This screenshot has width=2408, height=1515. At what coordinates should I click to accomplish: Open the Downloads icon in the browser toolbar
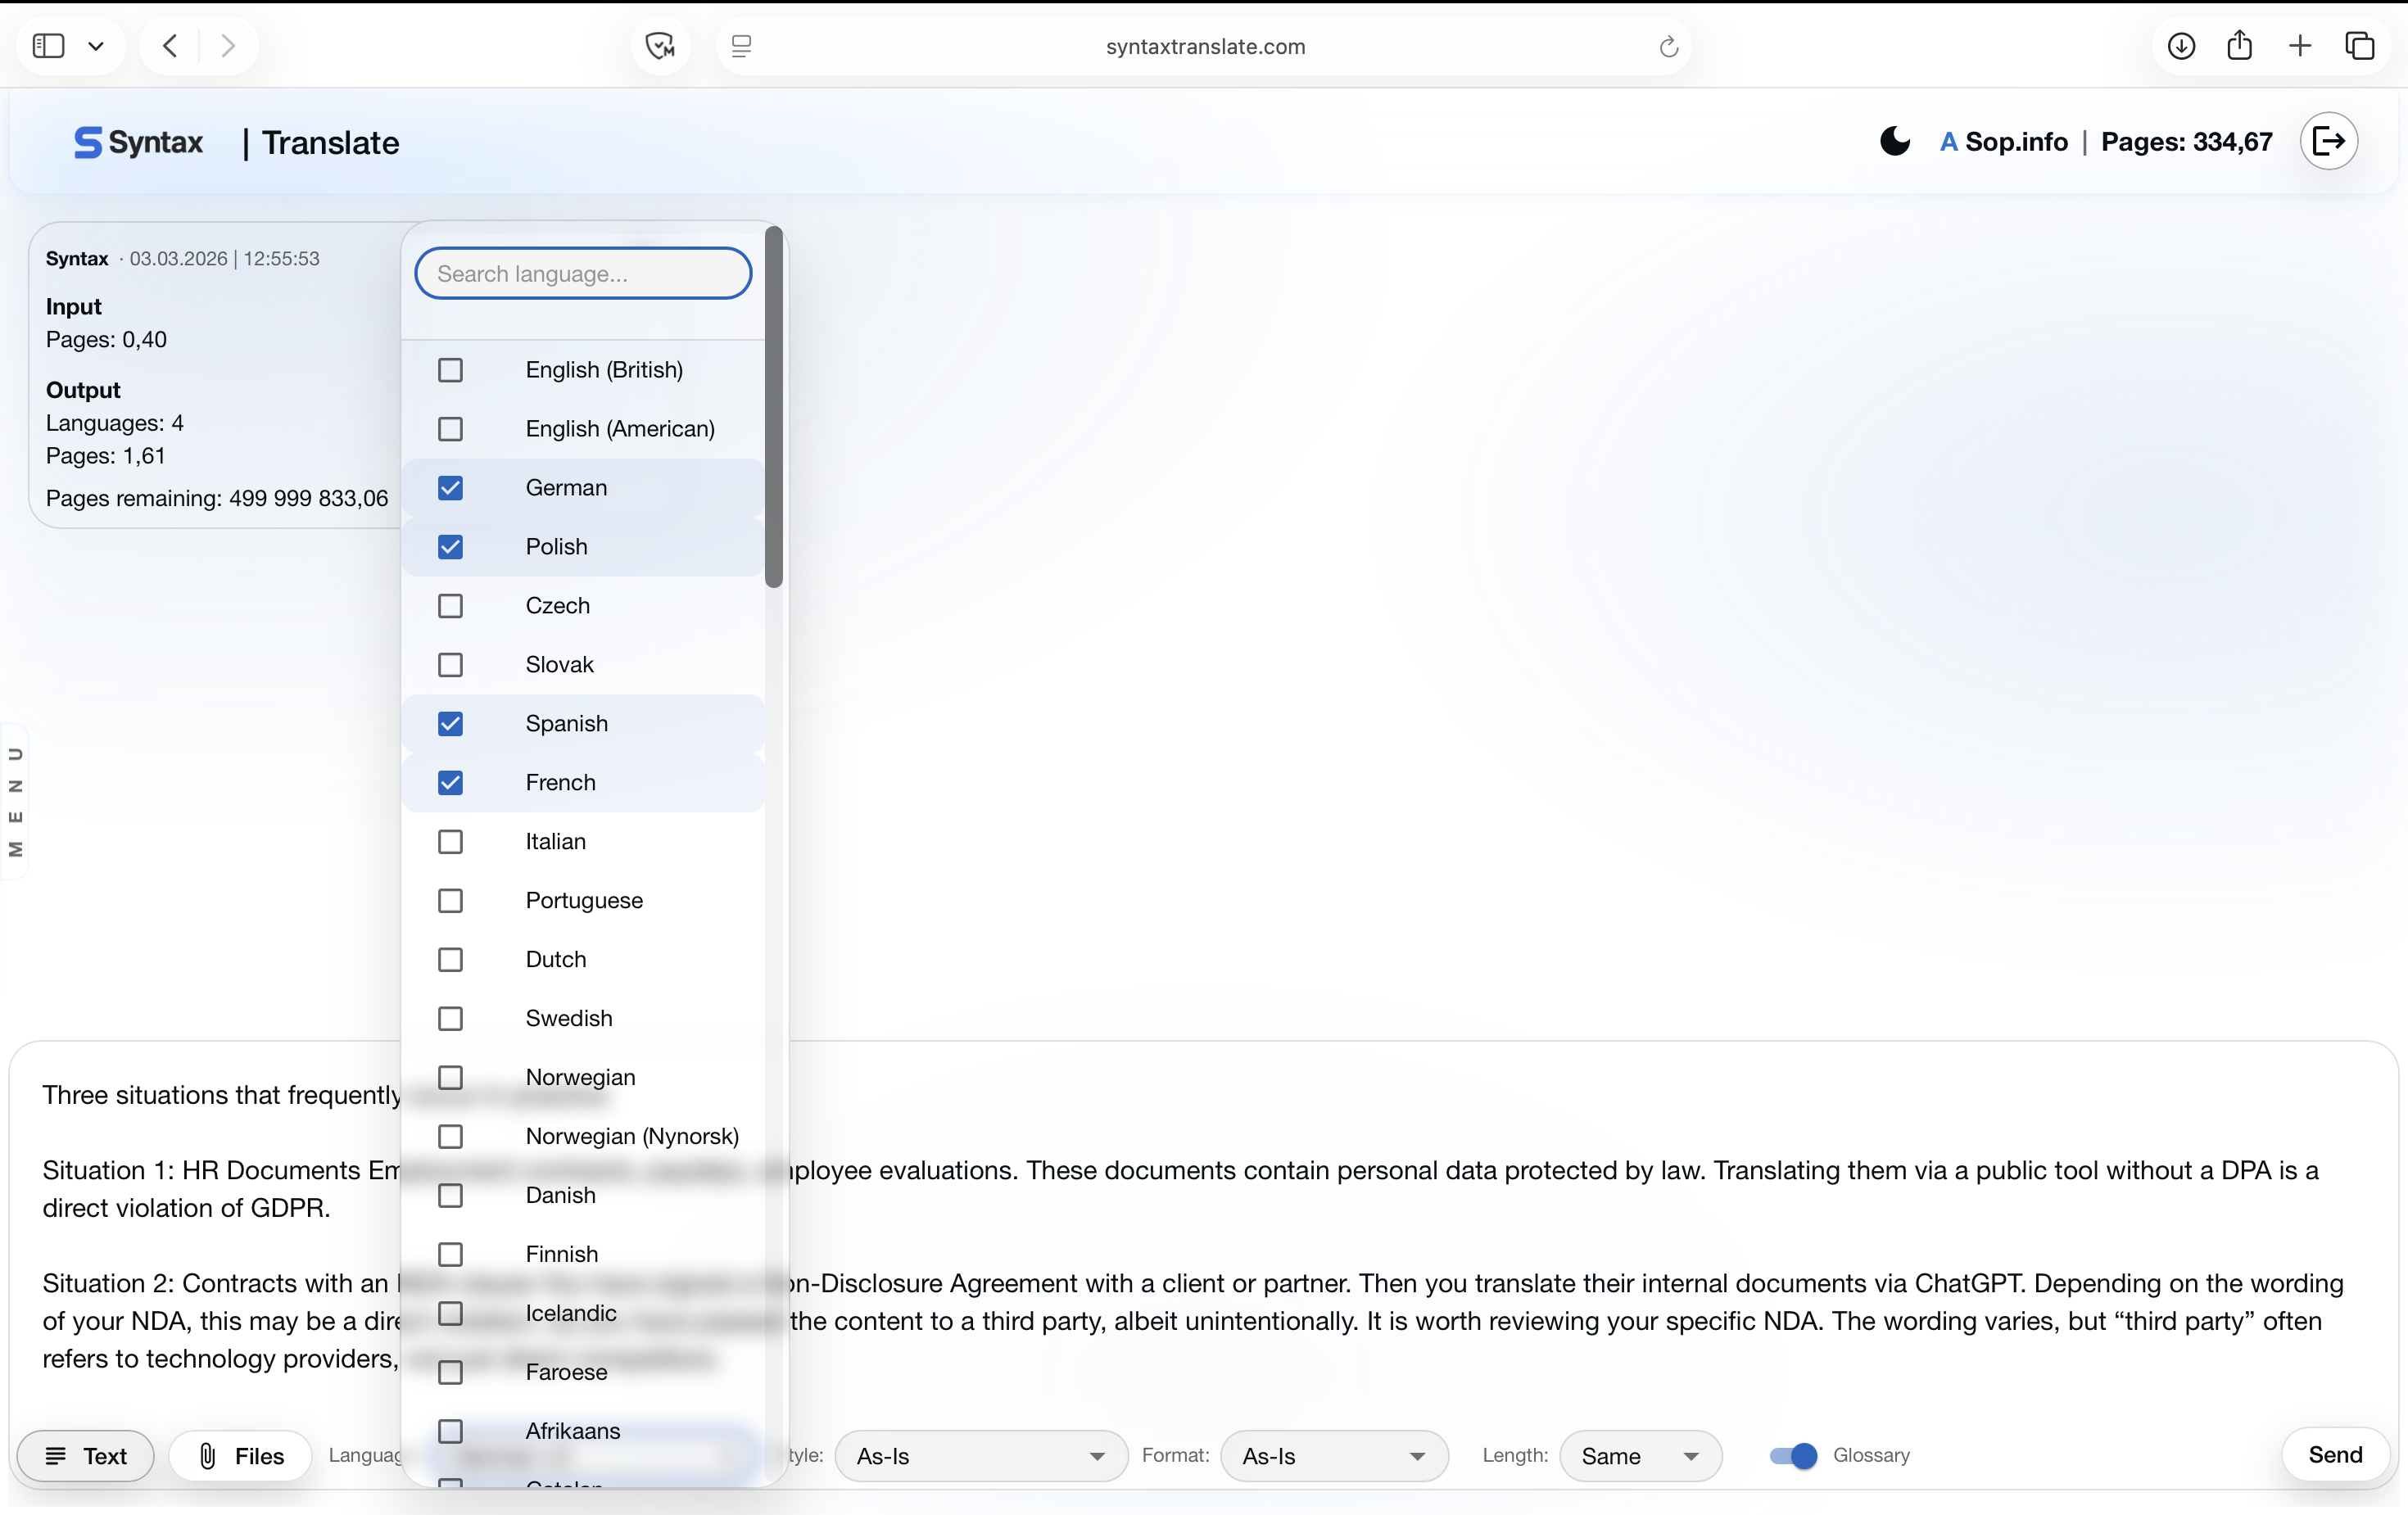[x=2181, y=45]
